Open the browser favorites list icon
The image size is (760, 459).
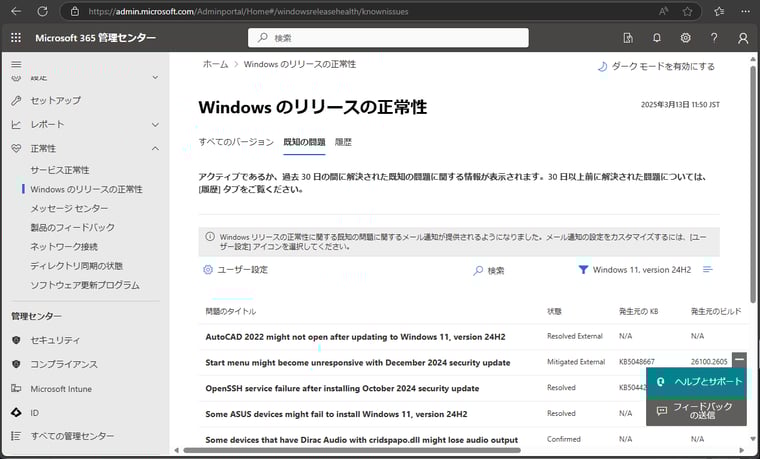tap(719, 11)
